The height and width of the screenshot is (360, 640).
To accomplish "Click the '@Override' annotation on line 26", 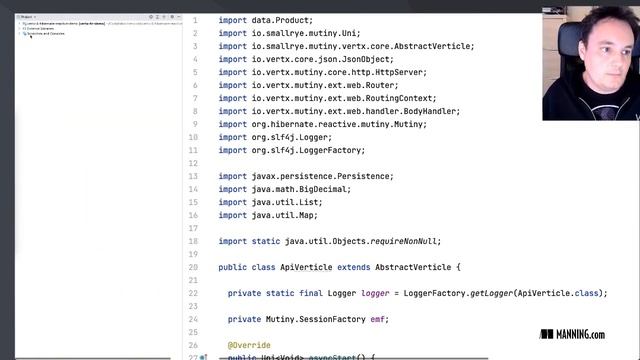I will coord(249,345).
